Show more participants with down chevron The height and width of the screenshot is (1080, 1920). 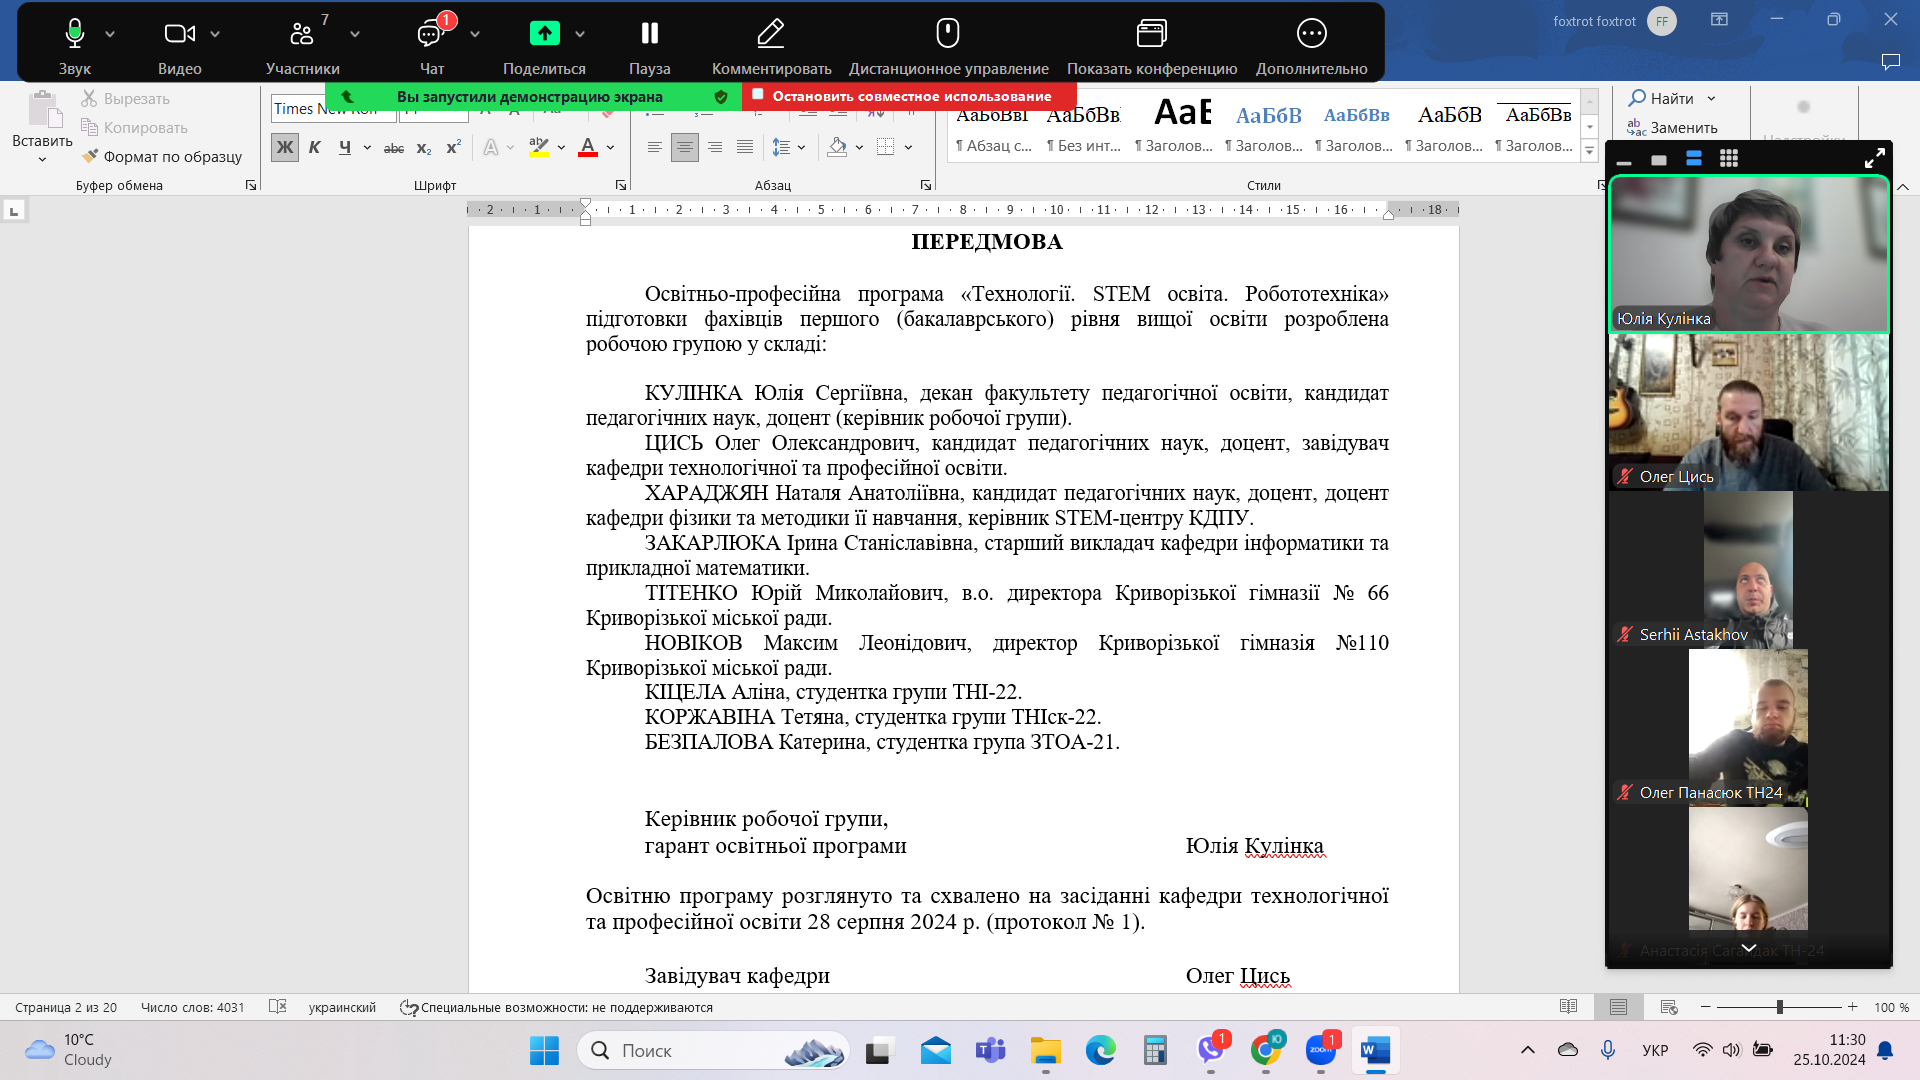click(x=1749, y=947)
